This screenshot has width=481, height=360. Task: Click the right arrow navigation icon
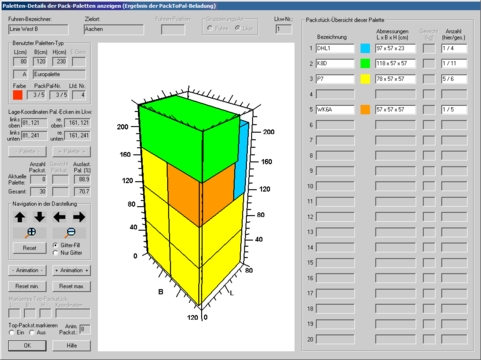tap(79, 217)
